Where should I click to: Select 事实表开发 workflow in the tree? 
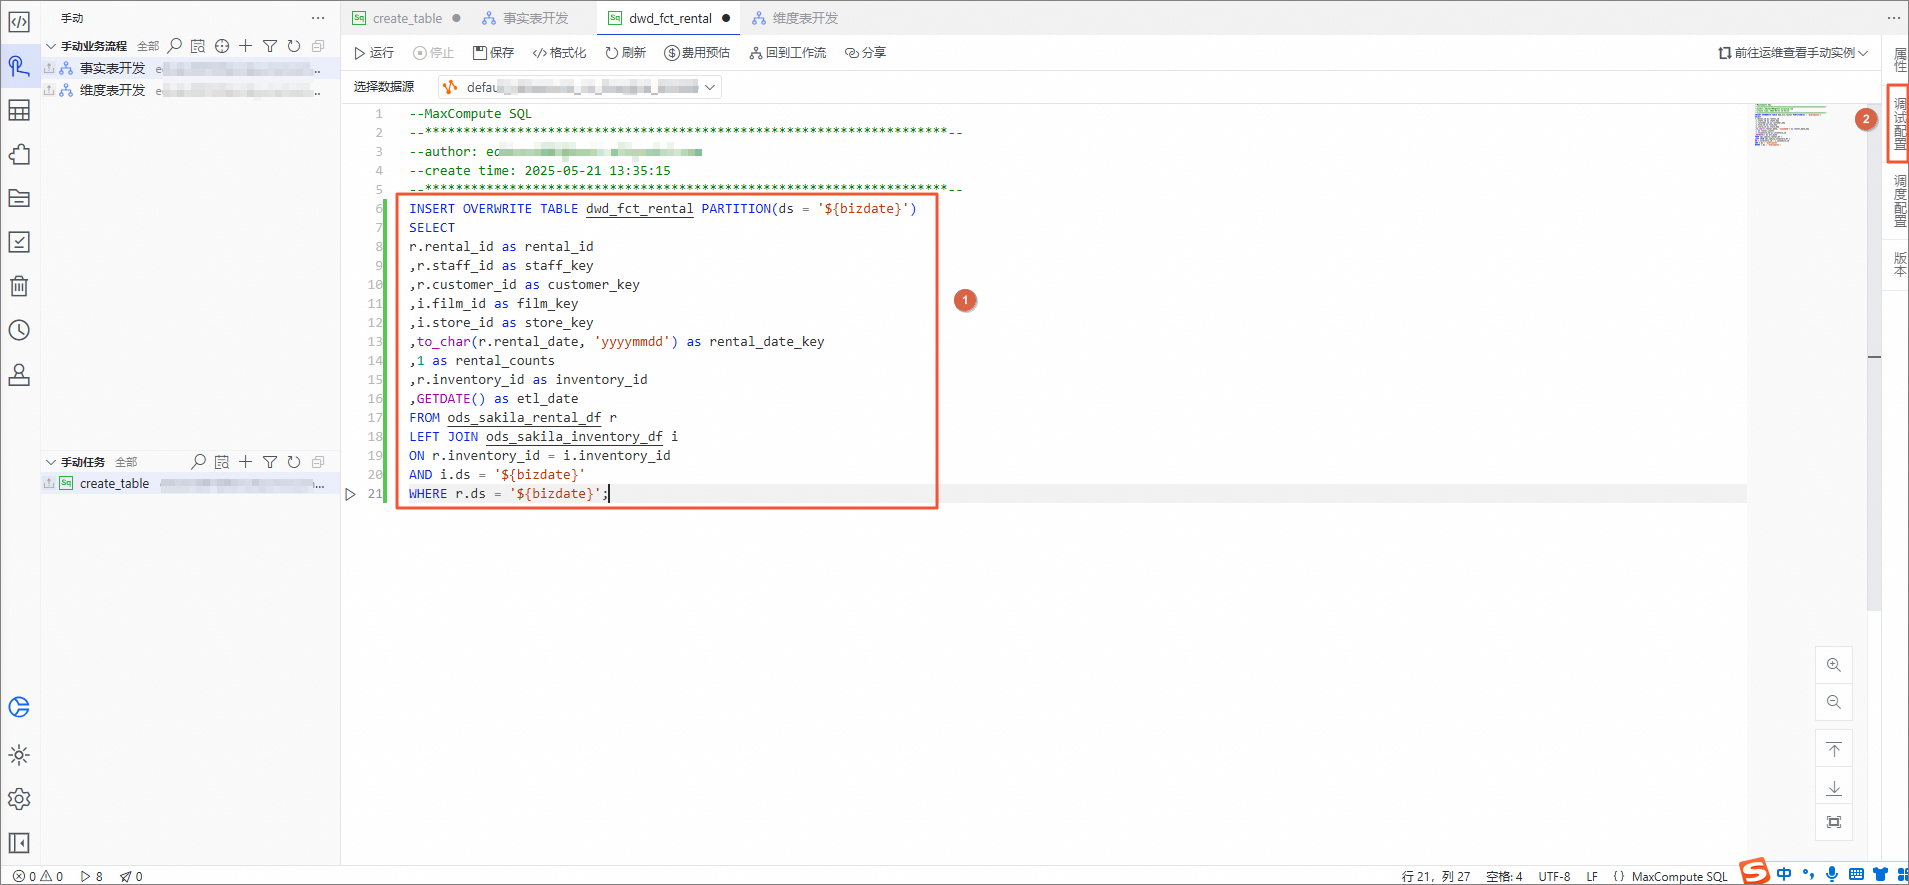190,68
